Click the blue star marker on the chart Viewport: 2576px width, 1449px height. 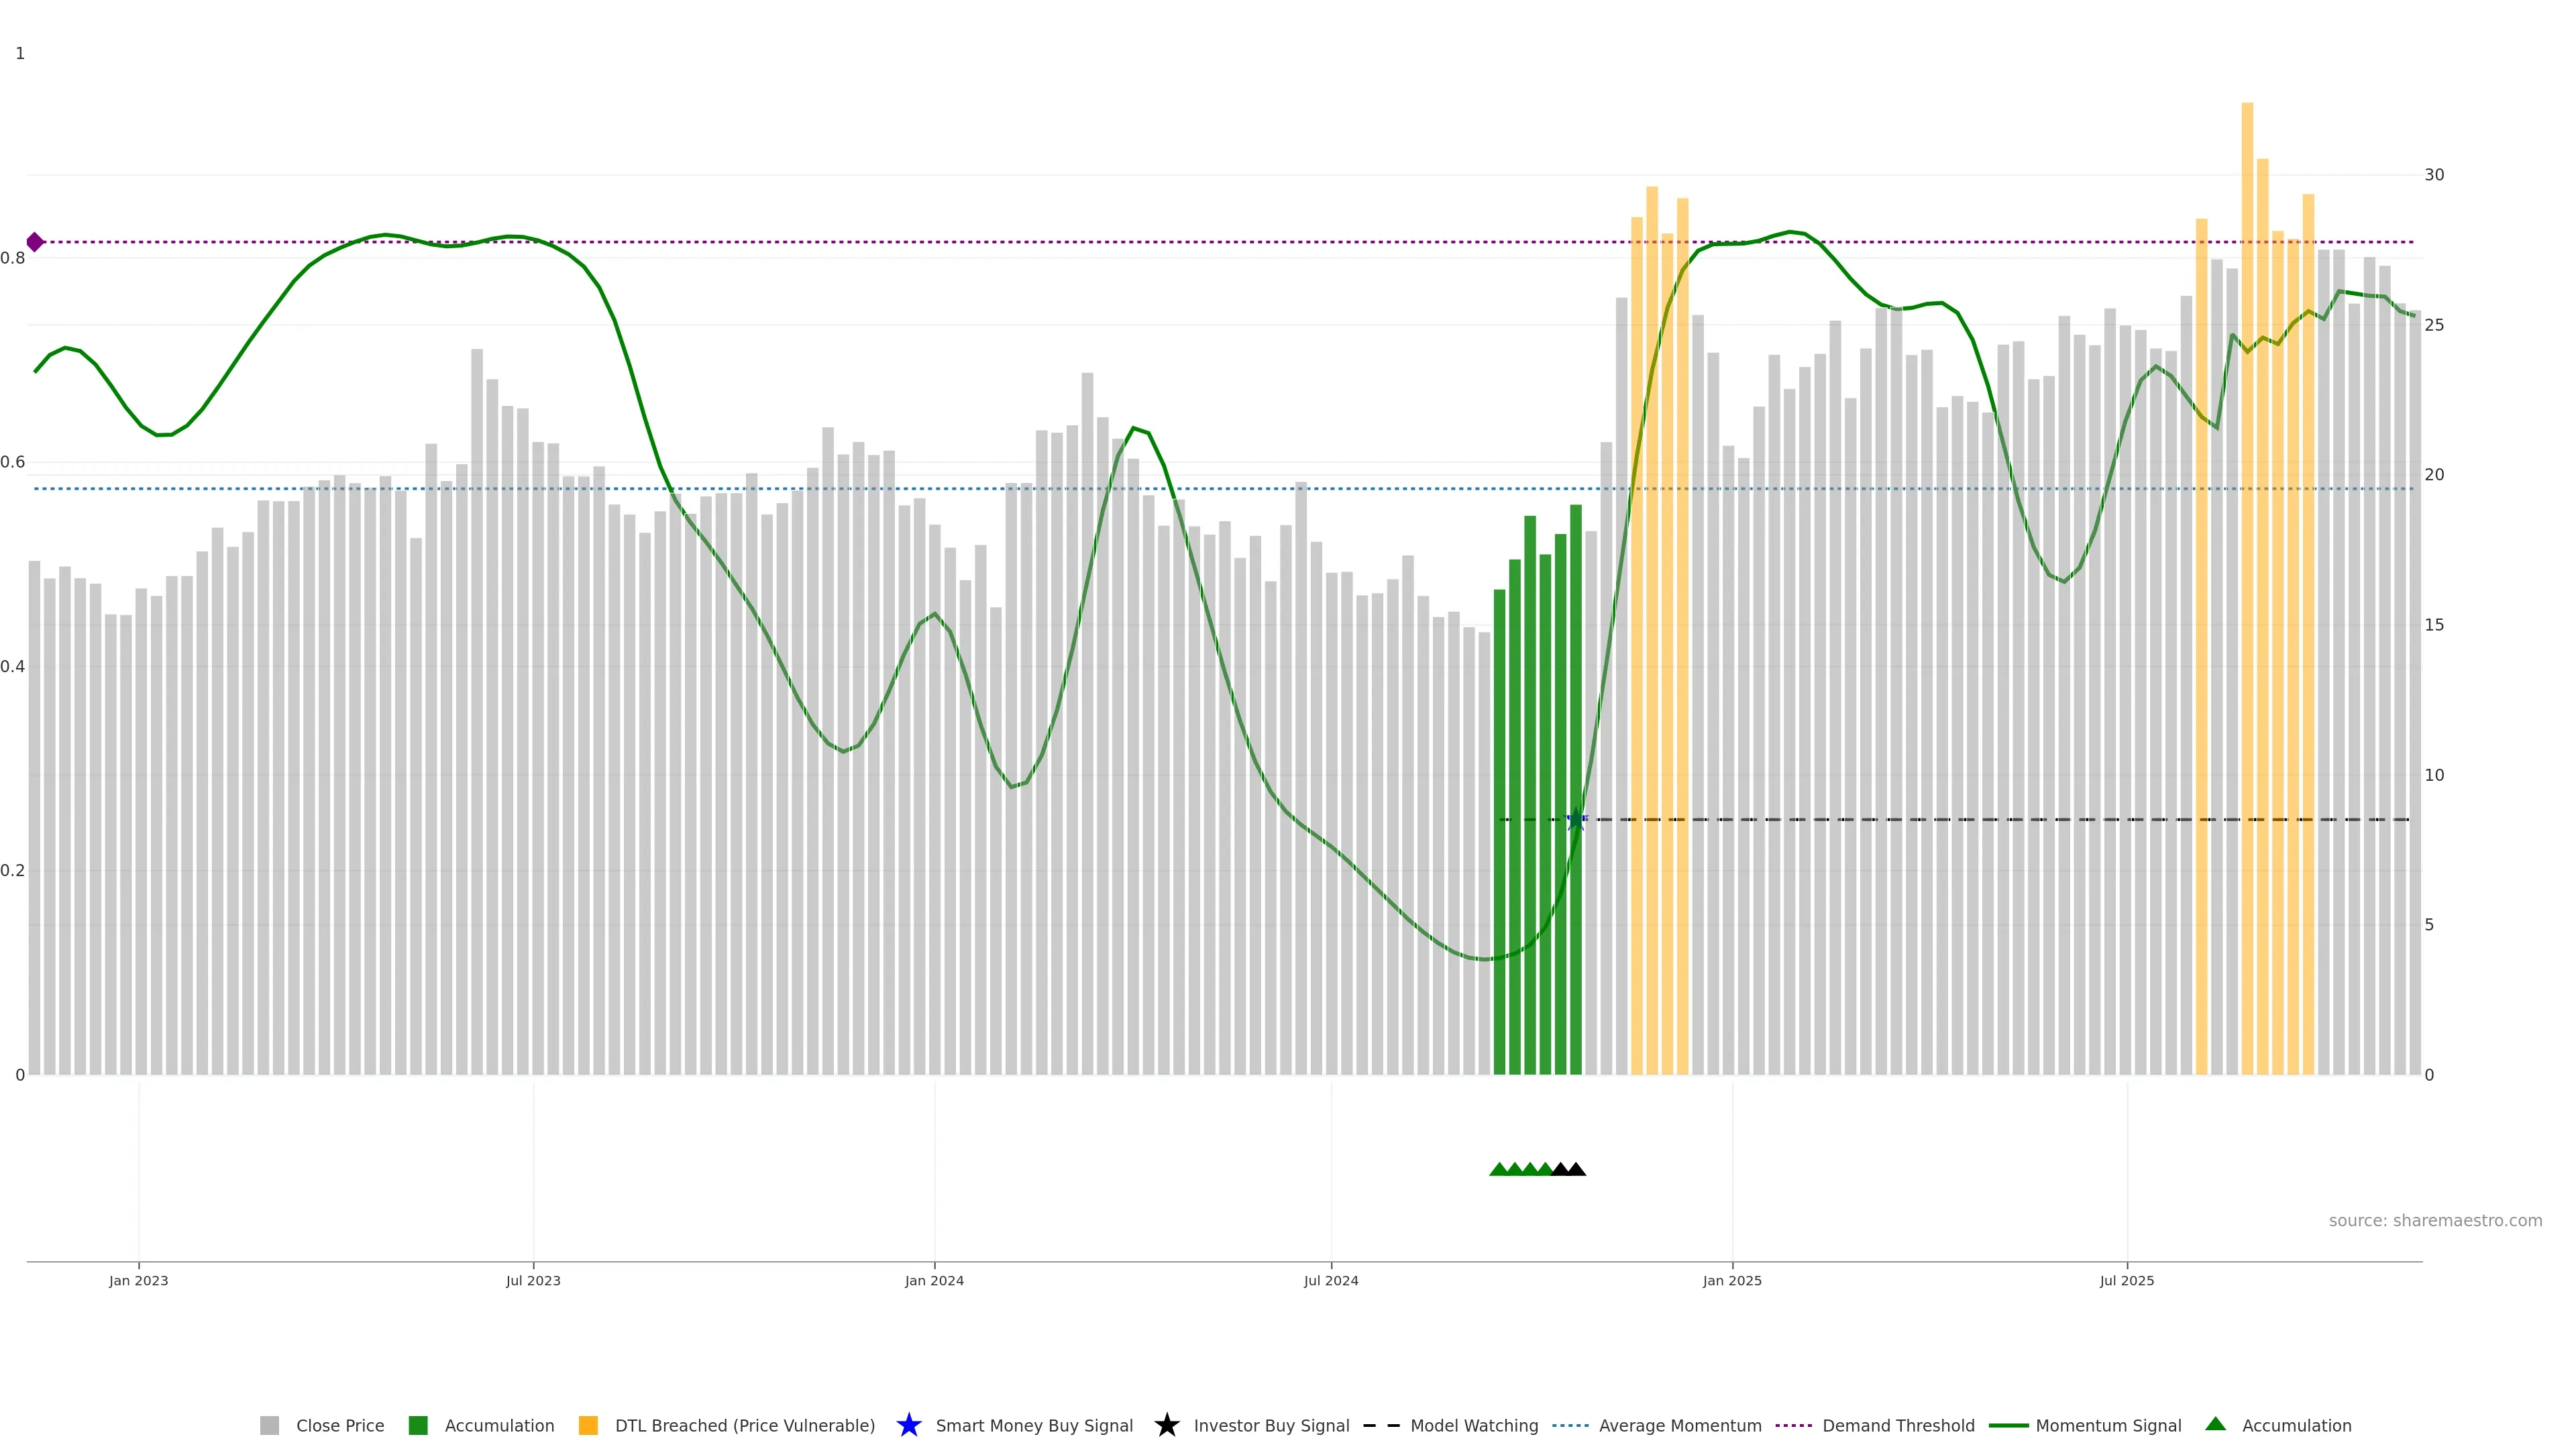[x=1576, y=819]
